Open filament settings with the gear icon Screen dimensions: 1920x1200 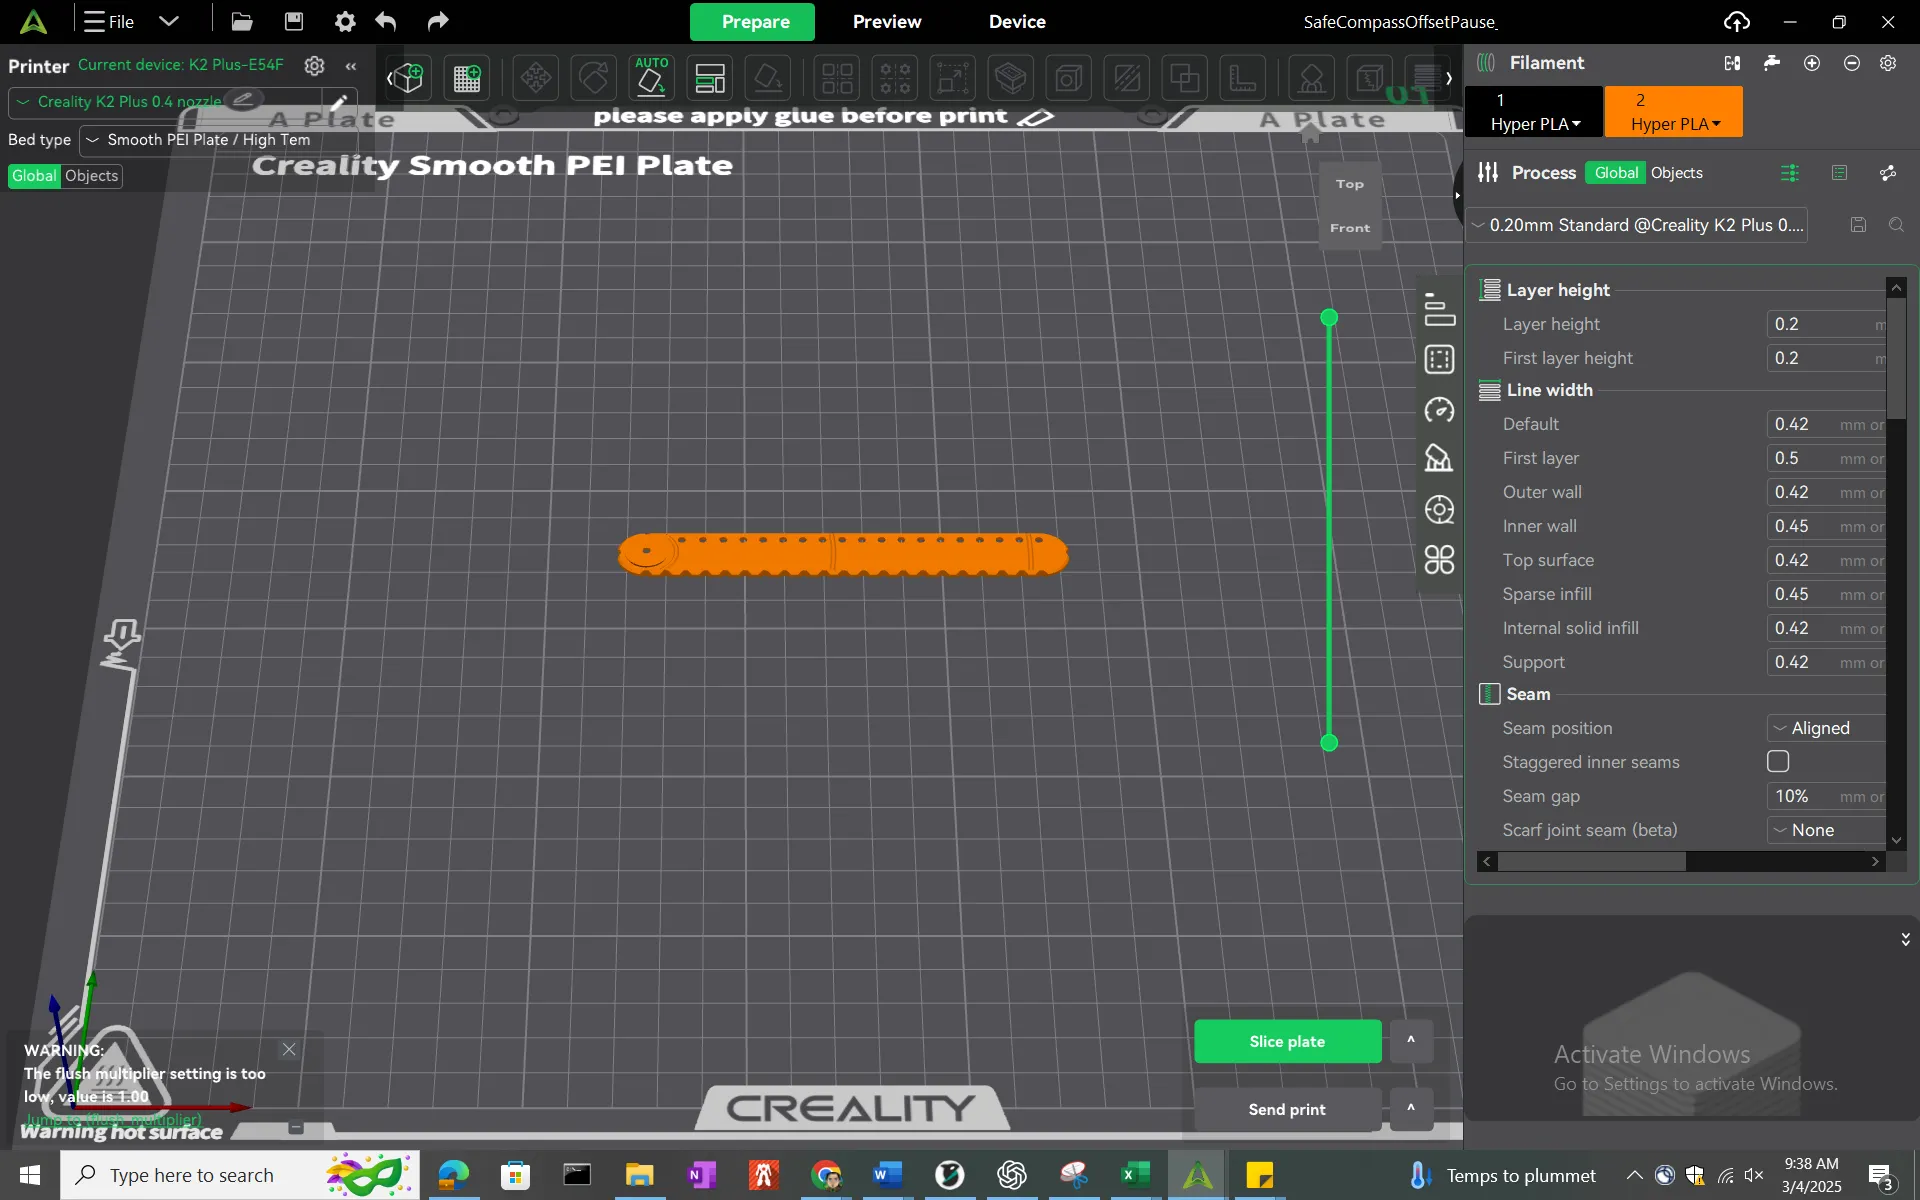[1889, 63]
